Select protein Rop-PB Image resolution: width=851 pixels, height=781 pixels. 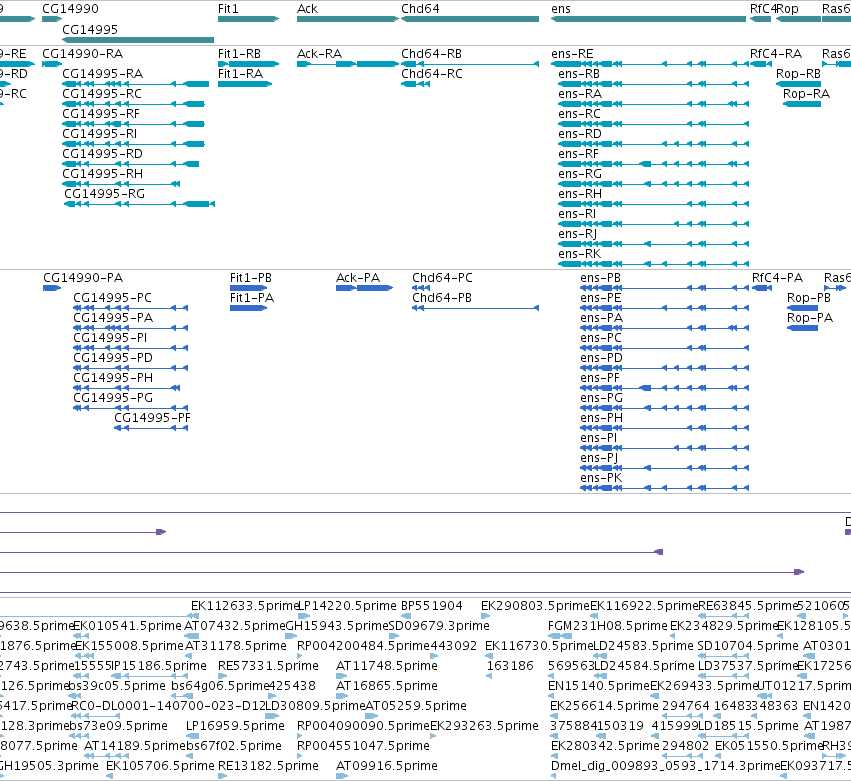[802, 308]
